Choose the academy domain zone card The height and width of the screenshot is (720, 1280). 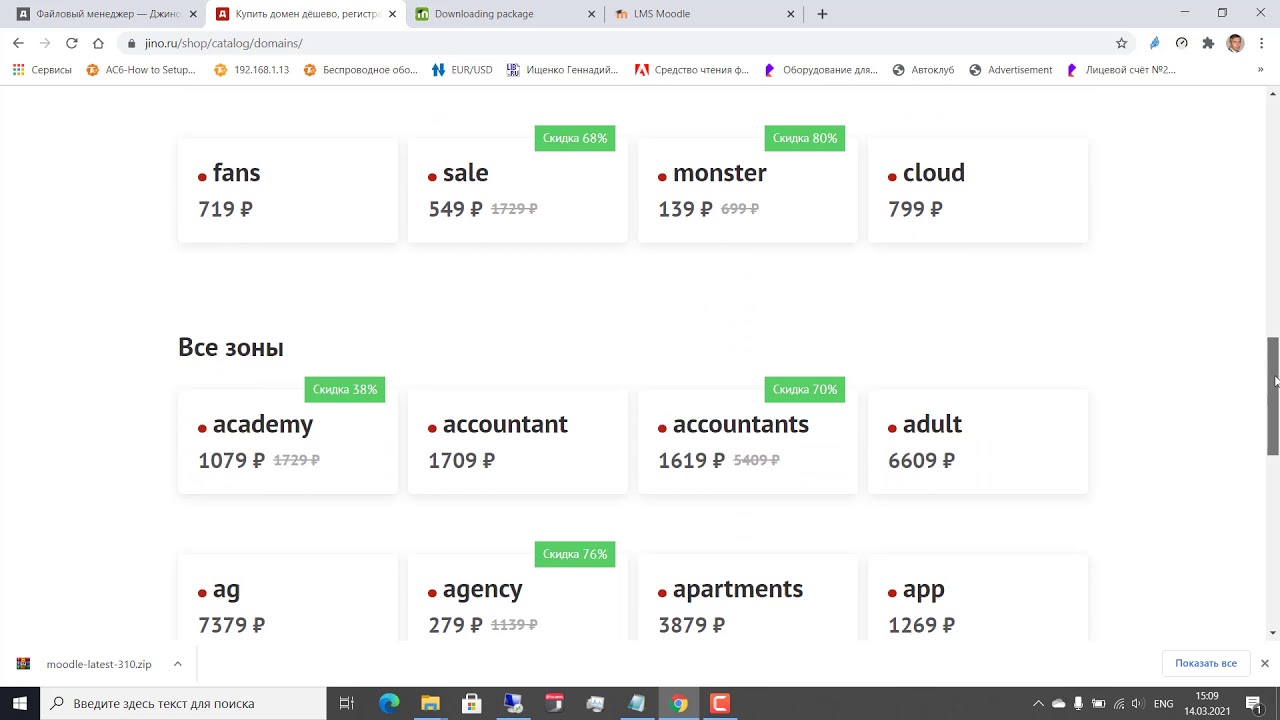point(288,441)
